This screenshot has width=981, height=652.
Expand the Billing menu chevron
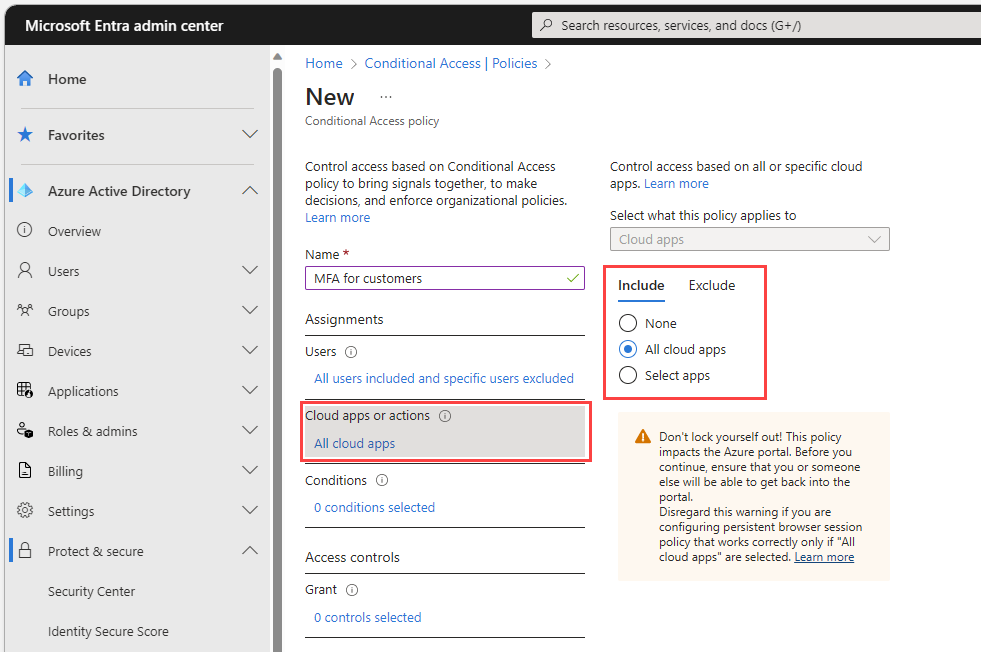click(x=250, y=471)
